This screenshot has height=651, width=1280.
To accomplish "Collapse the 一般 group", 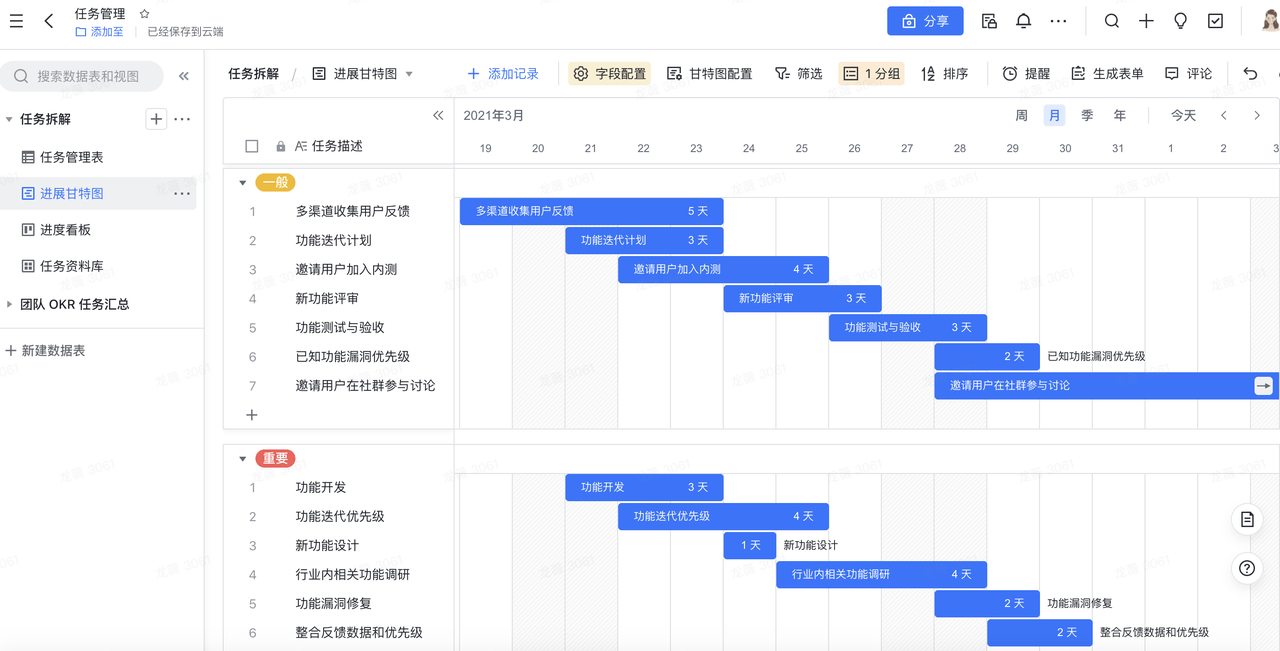I will pos(242,183).
